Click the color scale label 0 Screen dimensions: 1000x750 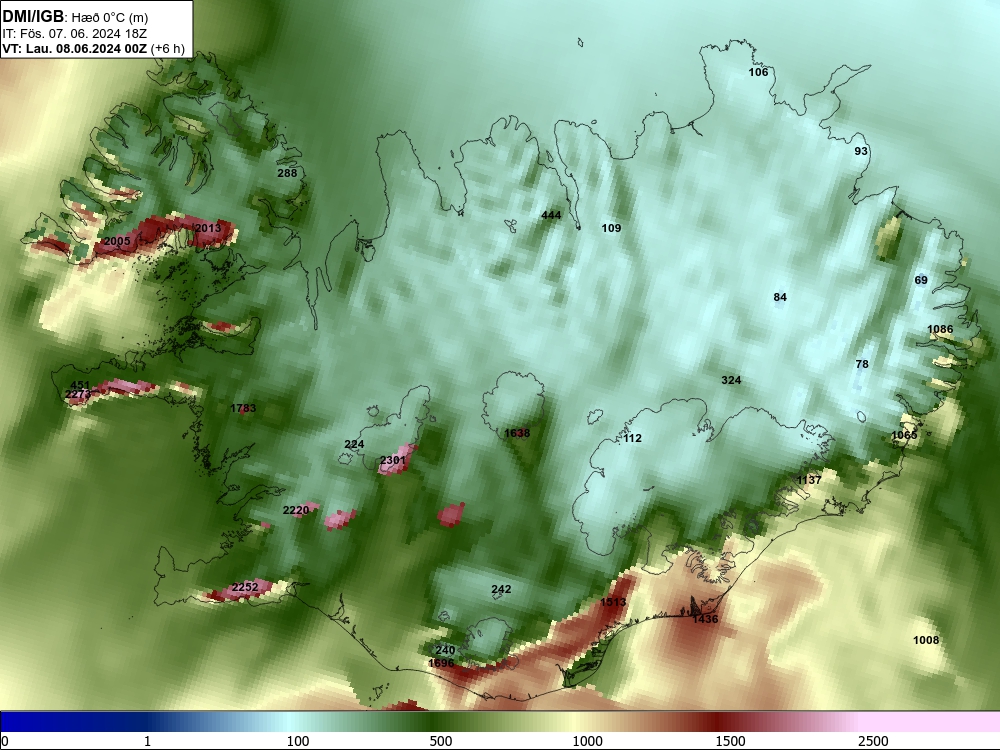[x=5, y=741]
